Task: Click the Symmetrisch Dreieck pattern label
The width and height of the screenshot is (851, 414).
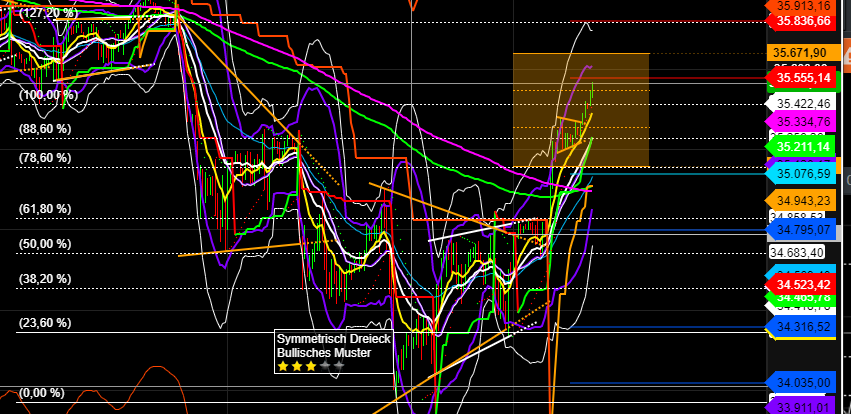Action: pos(324,340)
